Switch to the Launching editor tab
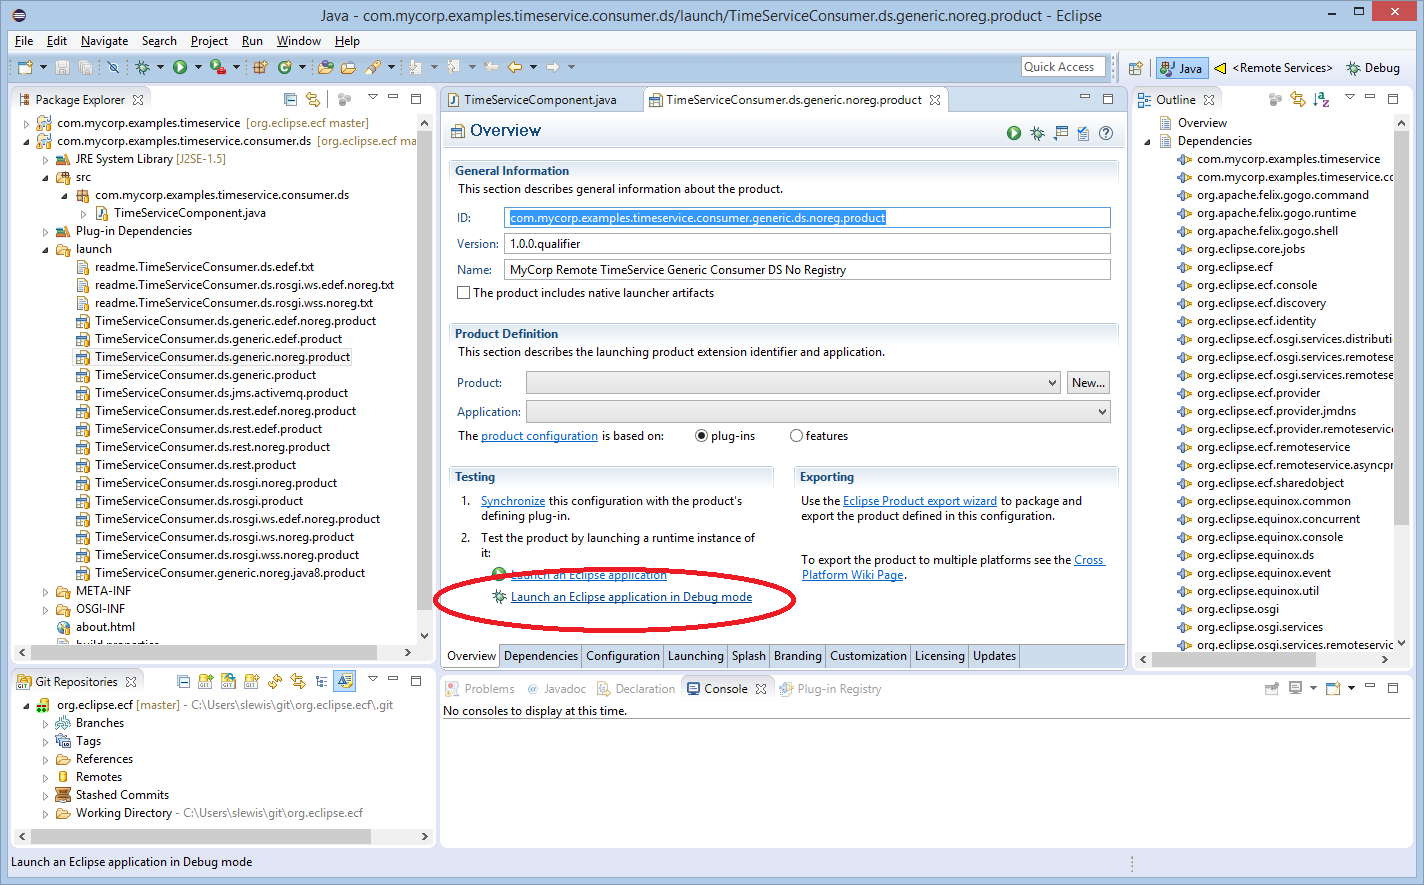The image size is (1424, 885). [x=695, y=656]
